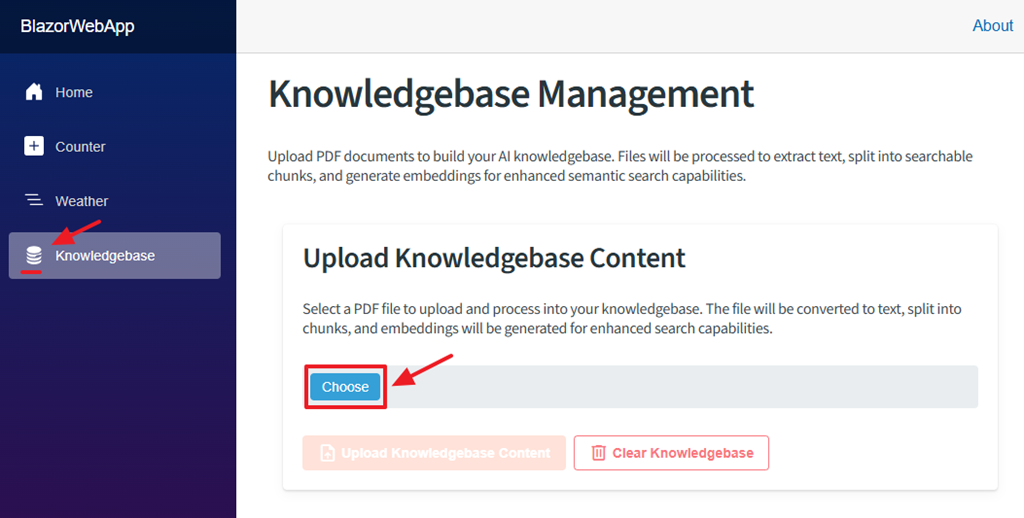Open the About link
Viewport: 1024px width, 518px height.
[993, 26]
